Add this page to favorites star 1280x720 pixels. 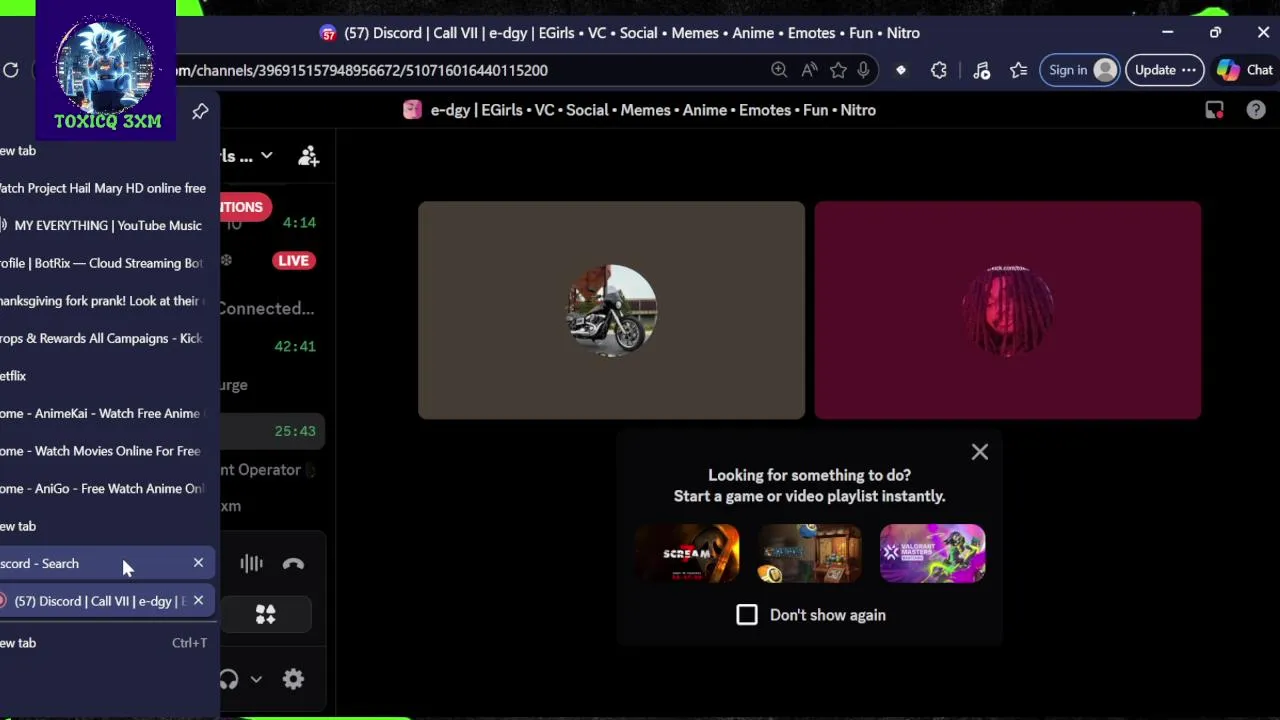(x=838, y=70)
